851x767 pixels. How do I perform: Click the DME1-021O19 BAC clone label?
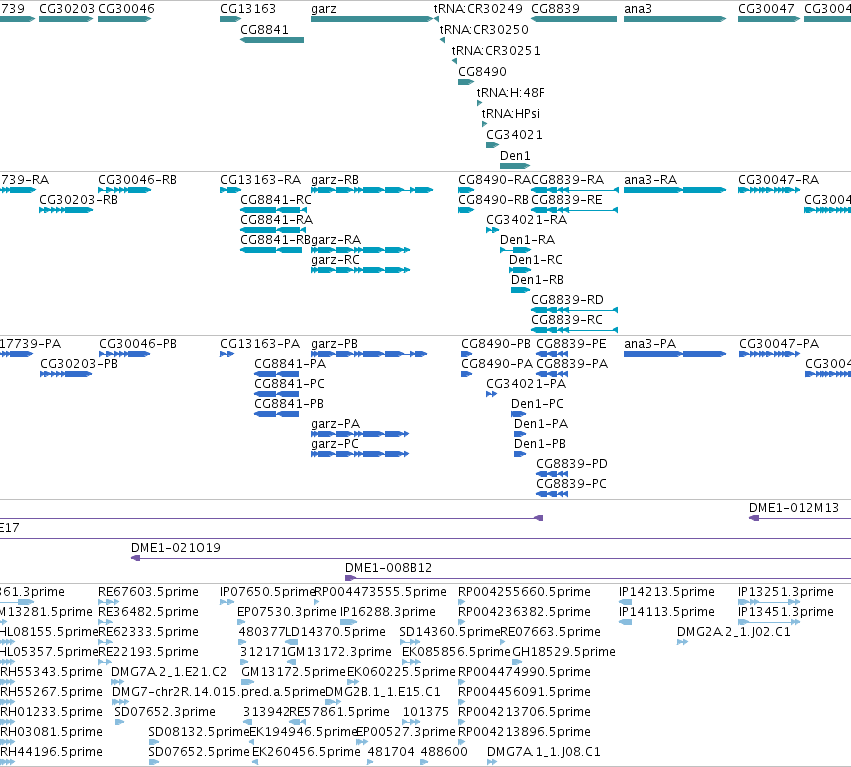(x=176, y=548)
